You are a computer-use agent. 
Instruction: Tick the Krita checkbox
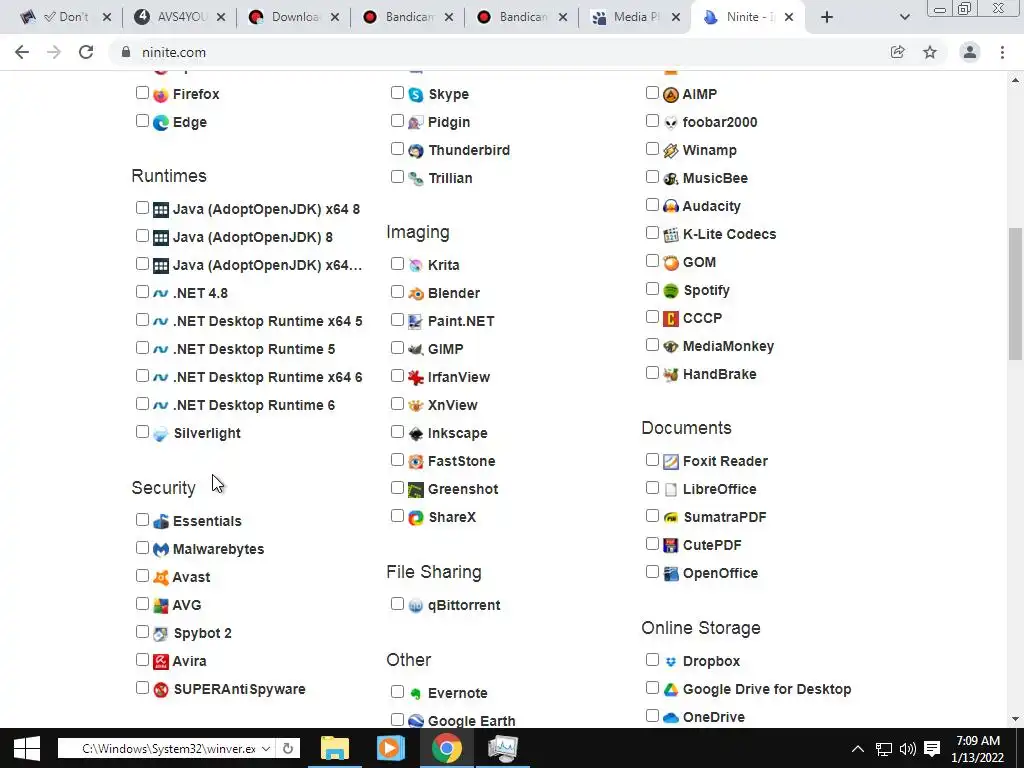pos(397,264)
